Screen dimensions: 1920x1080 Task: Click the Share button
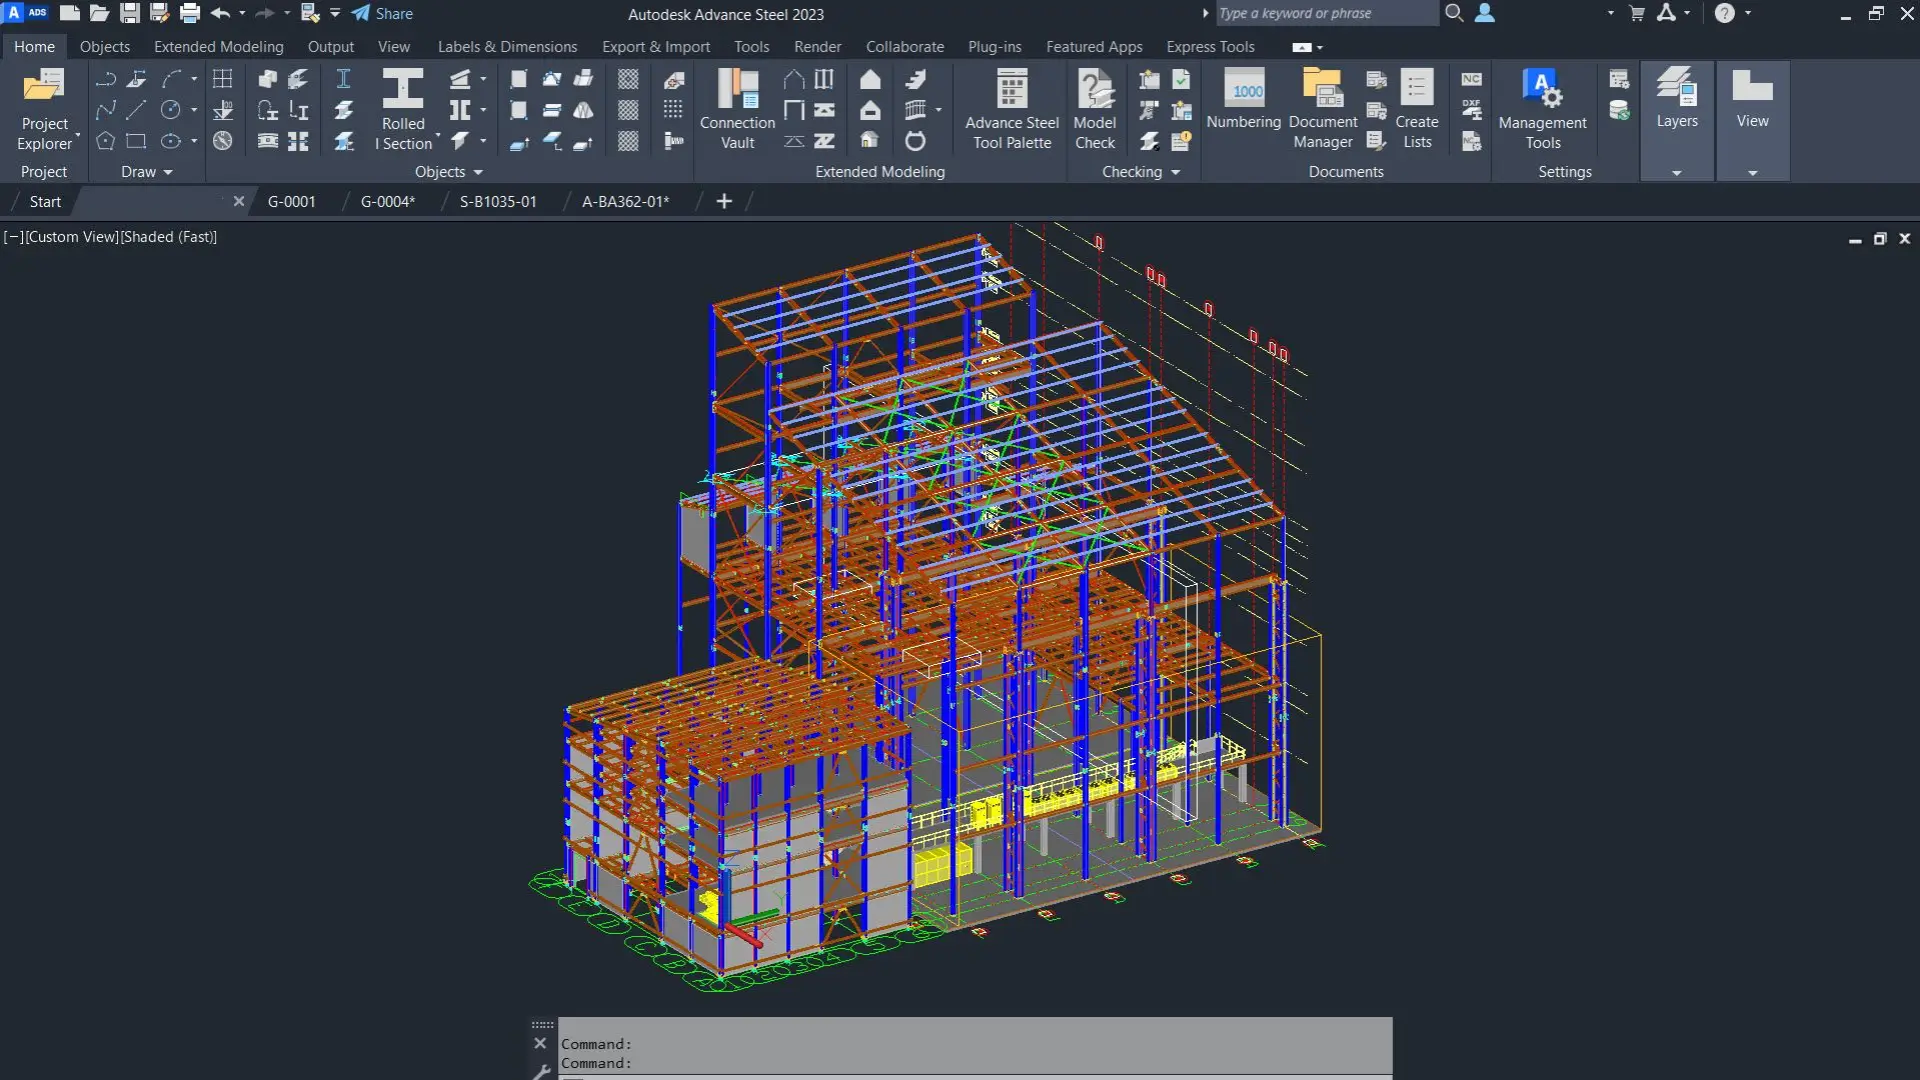(383, 14)
